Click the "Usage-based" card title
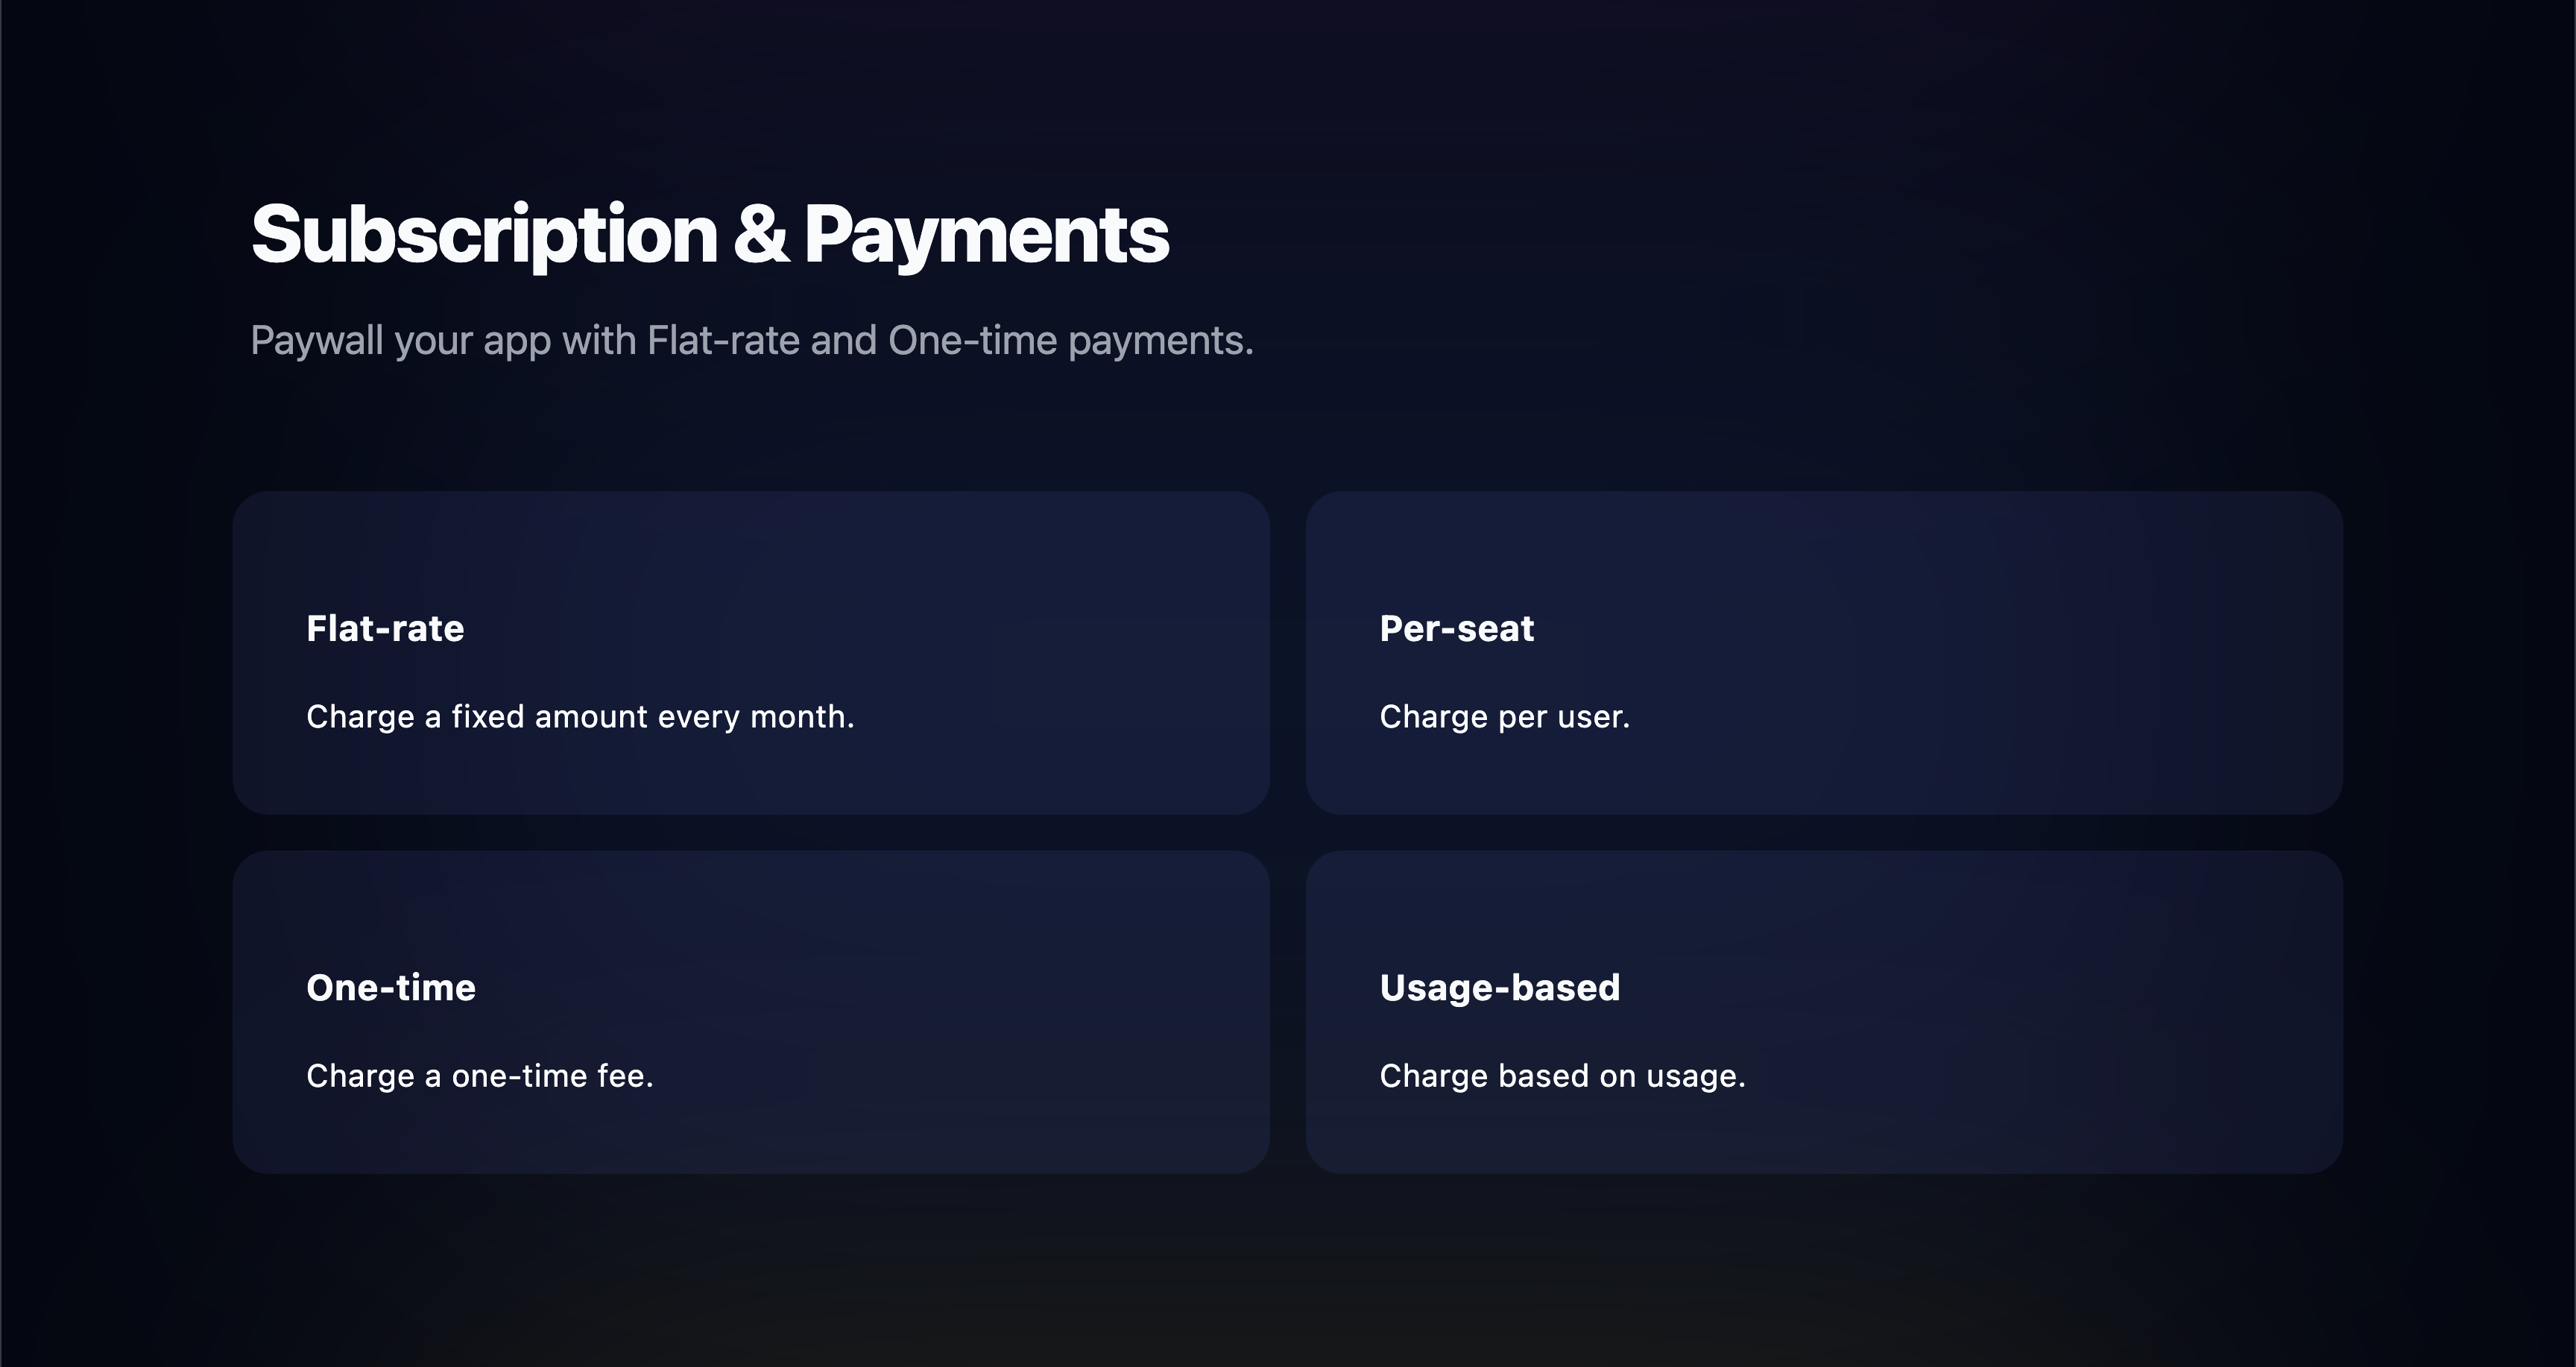Viewport: 2576px width, 1367px height. point(1499,988)
